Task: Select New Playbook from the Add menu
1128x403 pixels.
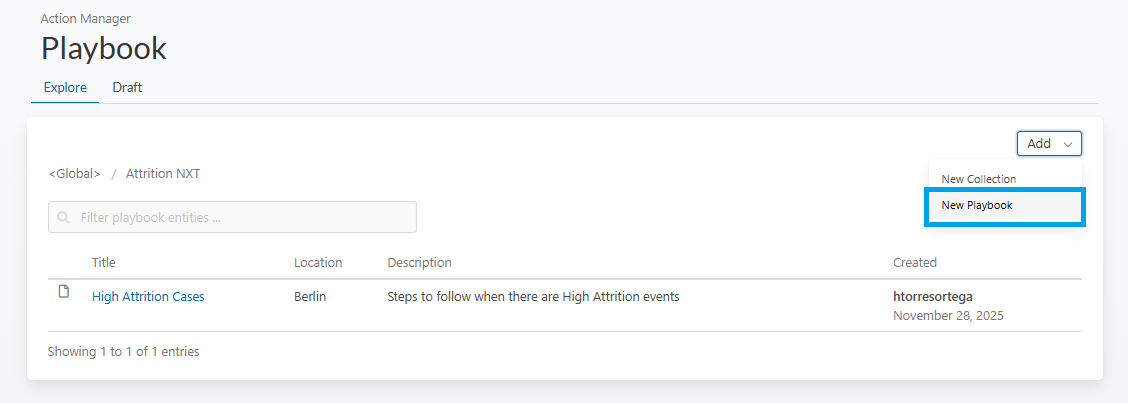Action: 1004,205
